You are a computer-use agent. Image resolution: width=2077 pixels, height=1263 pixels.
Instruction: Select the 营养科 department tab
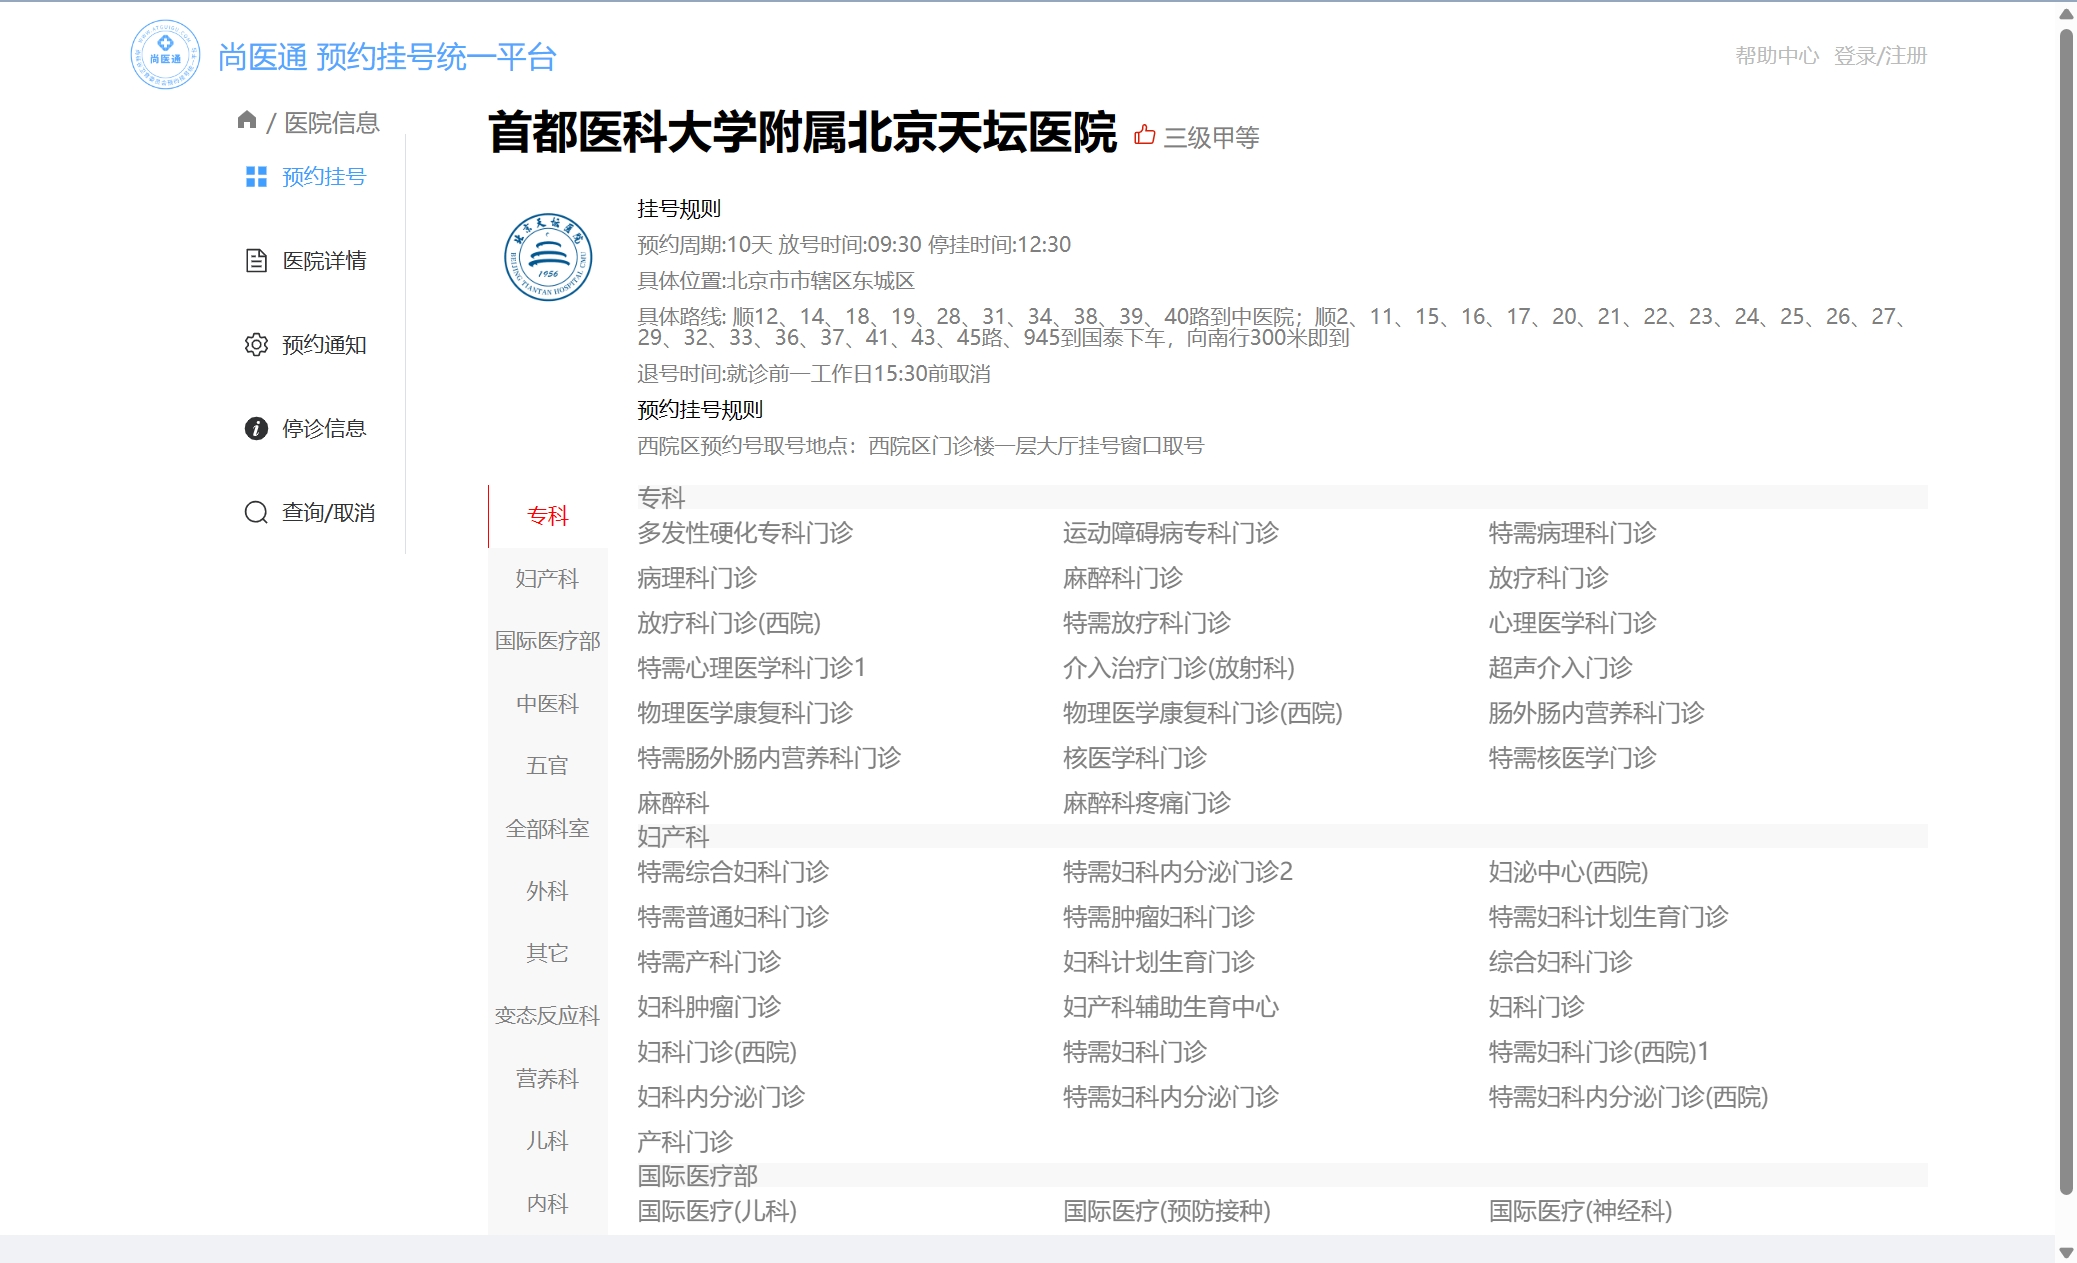pos(548,1079)
